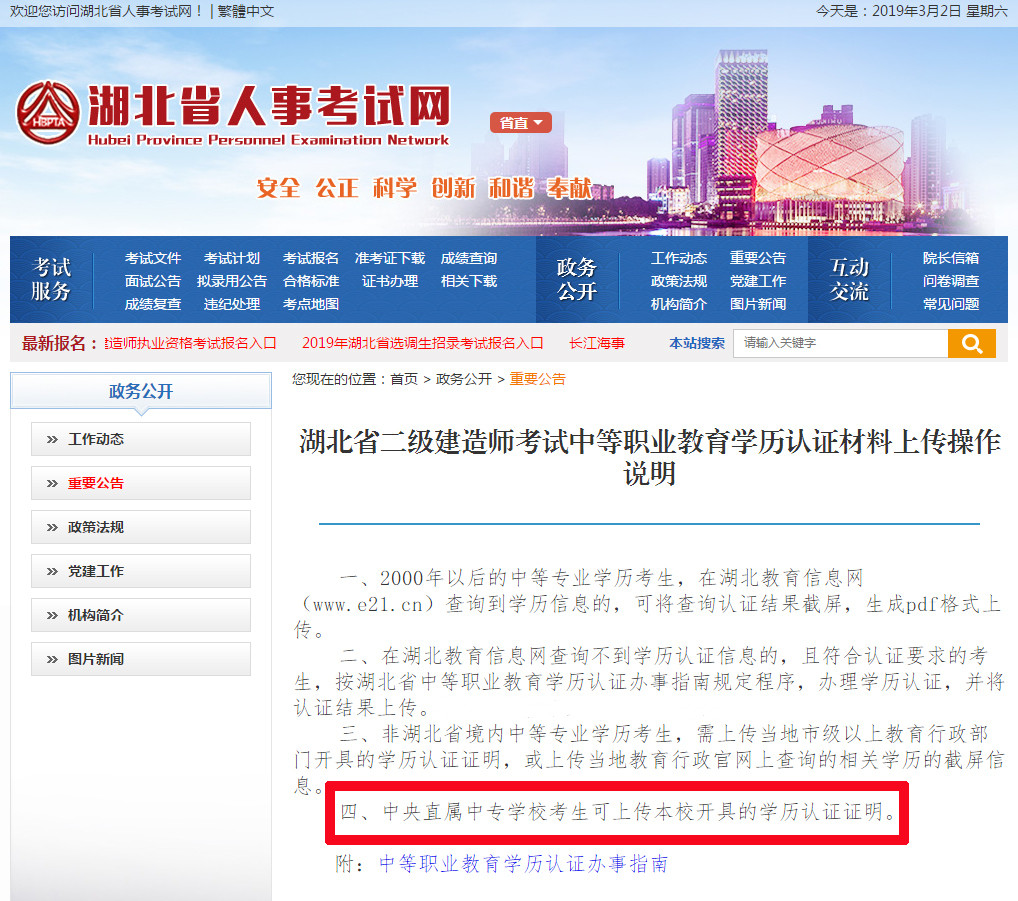Open 相关下载 menu link

[x=469, y=281]
